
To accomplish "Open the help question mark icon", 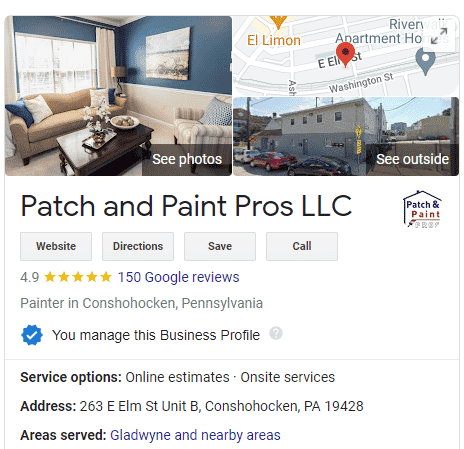I will pyautogui.click(x=276, y=333).
